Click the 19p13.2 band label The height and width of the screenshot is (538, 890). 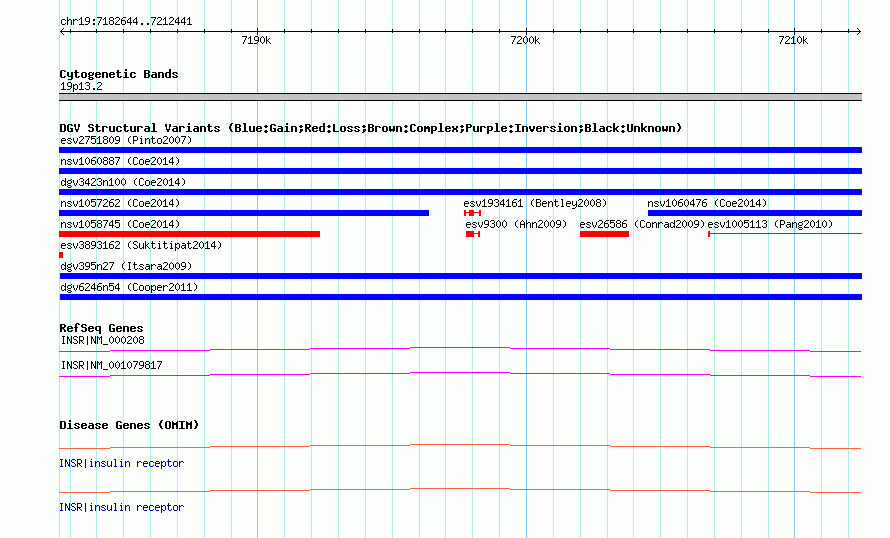click(x=81, y=86)
